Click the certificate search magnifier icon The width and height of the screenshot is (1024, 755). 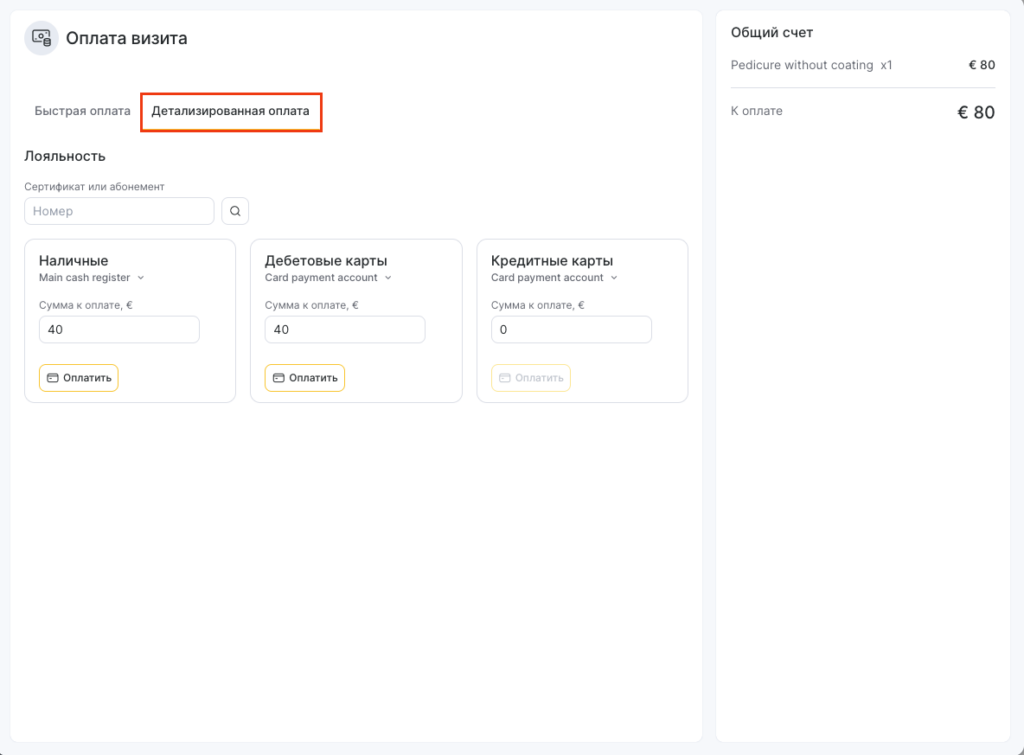click(235, 211)
